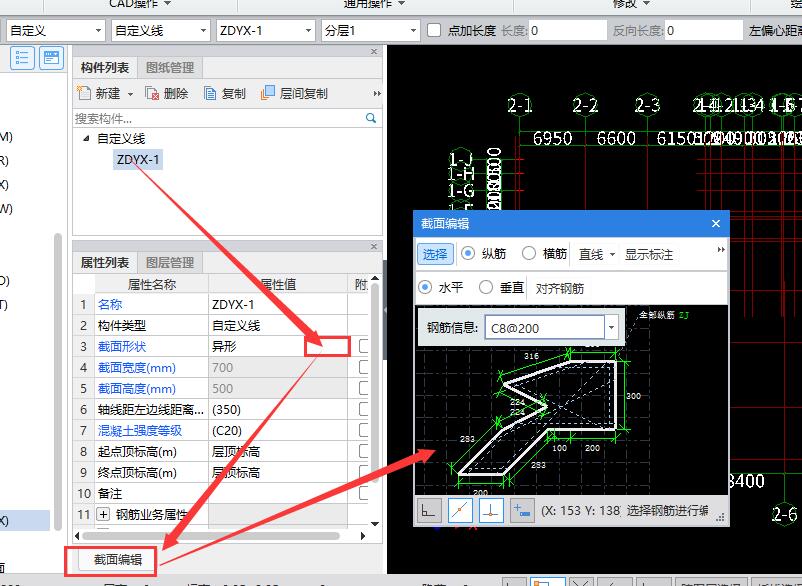Select the 纵筋 radio button

click(467, 254)
